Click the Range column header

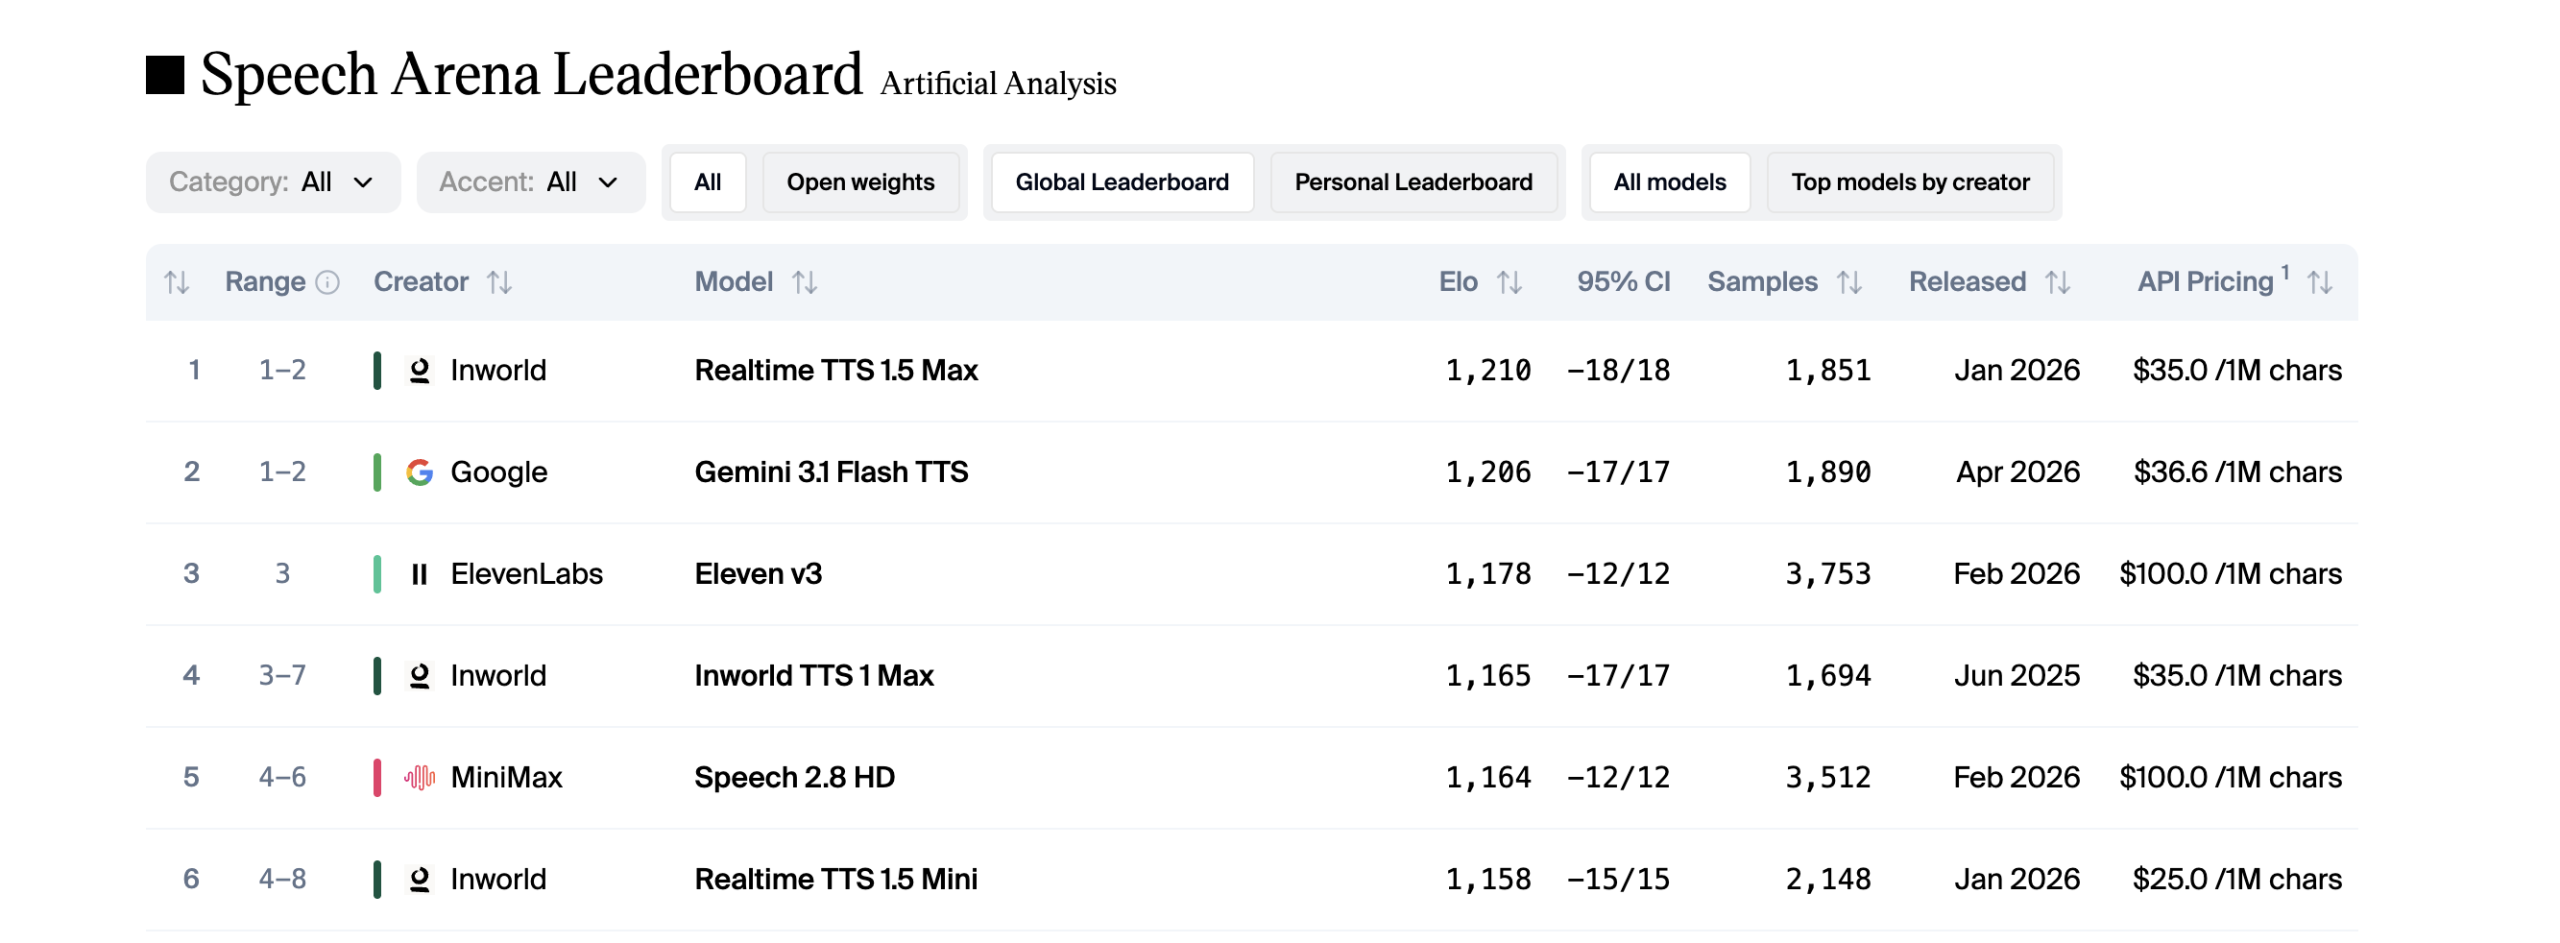(x=265, y=282)
